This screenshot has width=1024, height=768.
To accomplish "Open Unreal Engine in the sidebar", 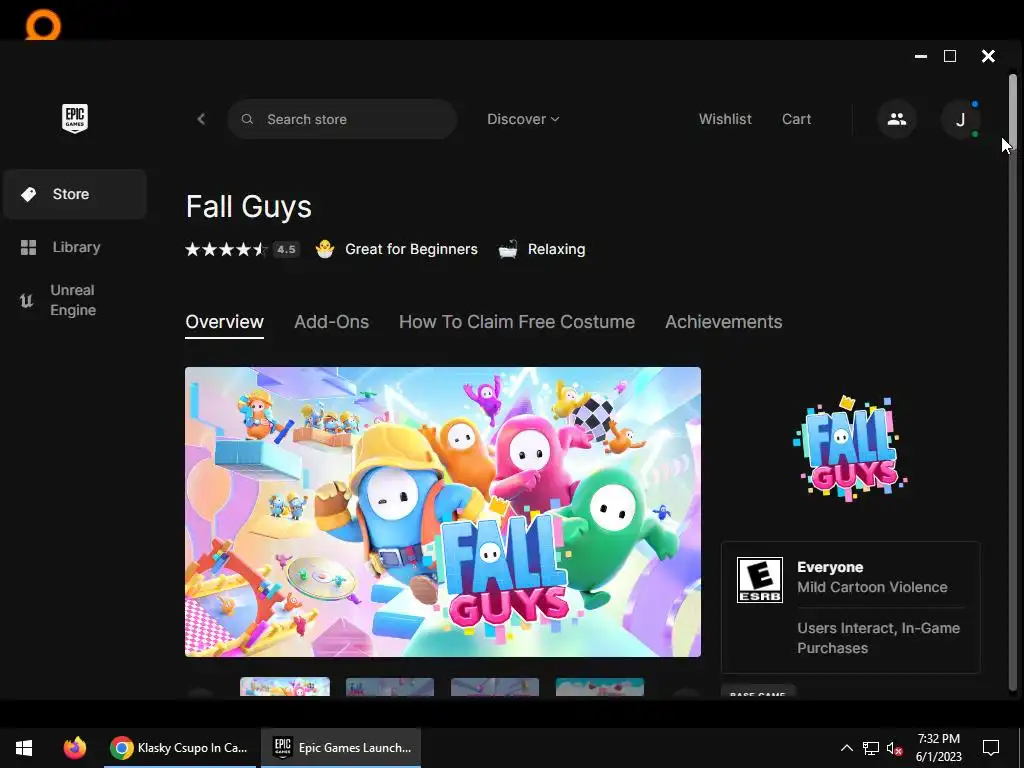I will click(75, 300).
